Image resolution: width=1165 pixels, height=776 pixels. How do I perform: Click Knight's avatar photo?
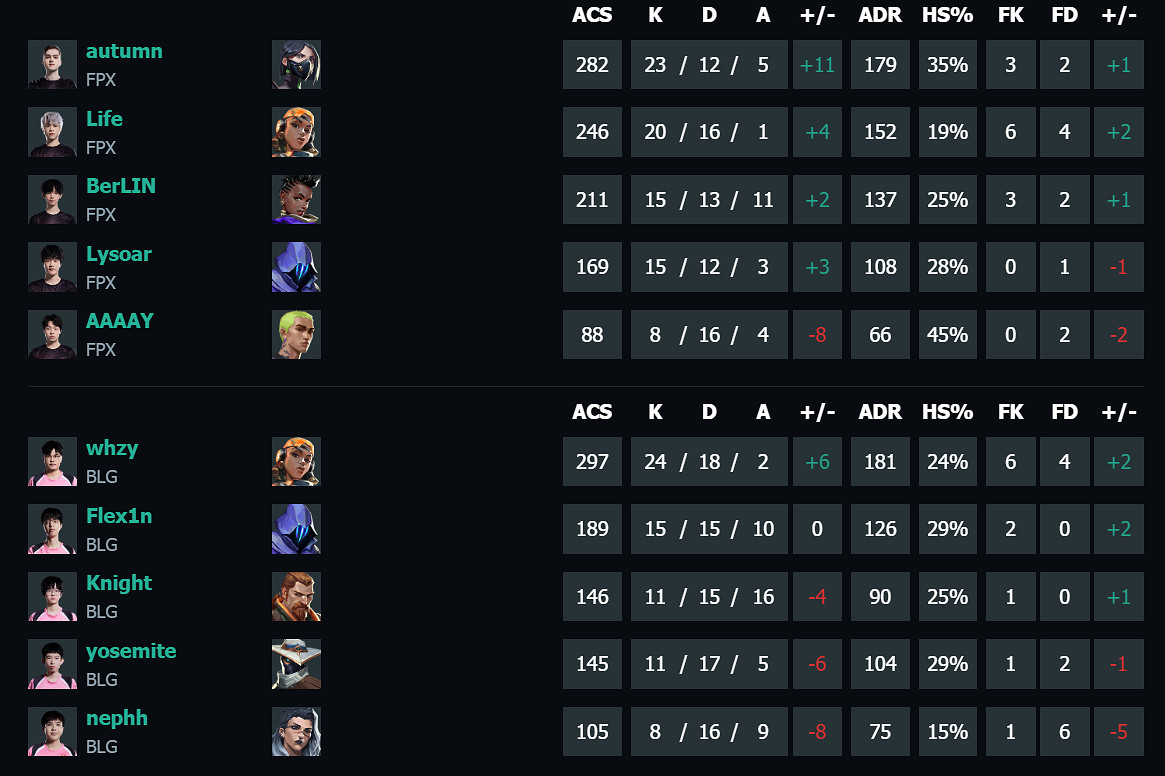tap(52, 596)
